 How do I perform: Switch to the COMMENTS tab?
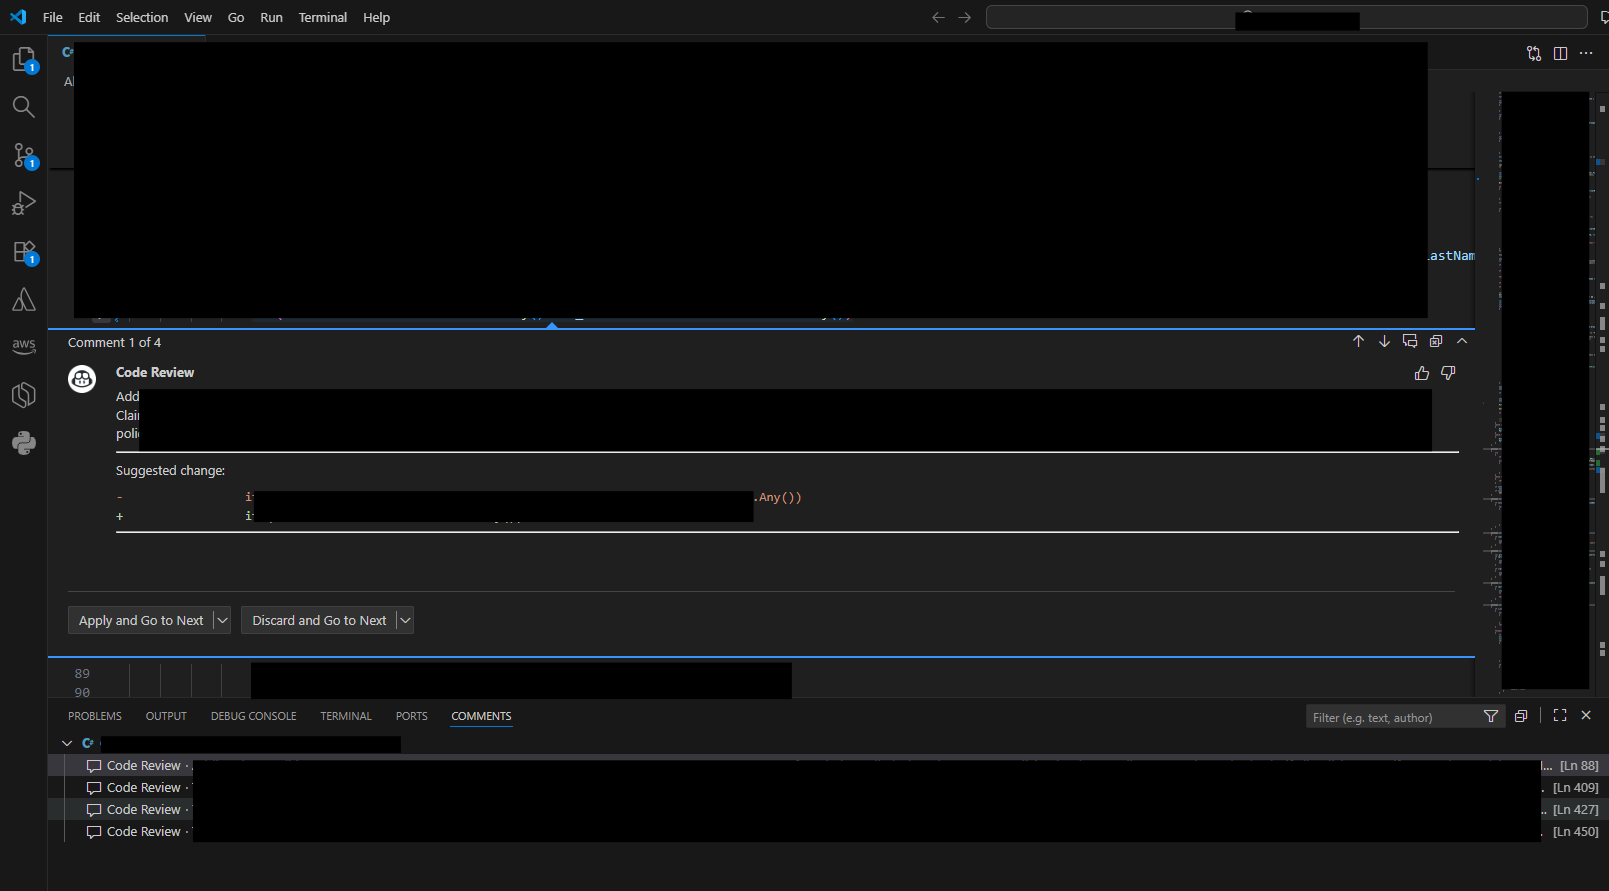coord(481,716)
